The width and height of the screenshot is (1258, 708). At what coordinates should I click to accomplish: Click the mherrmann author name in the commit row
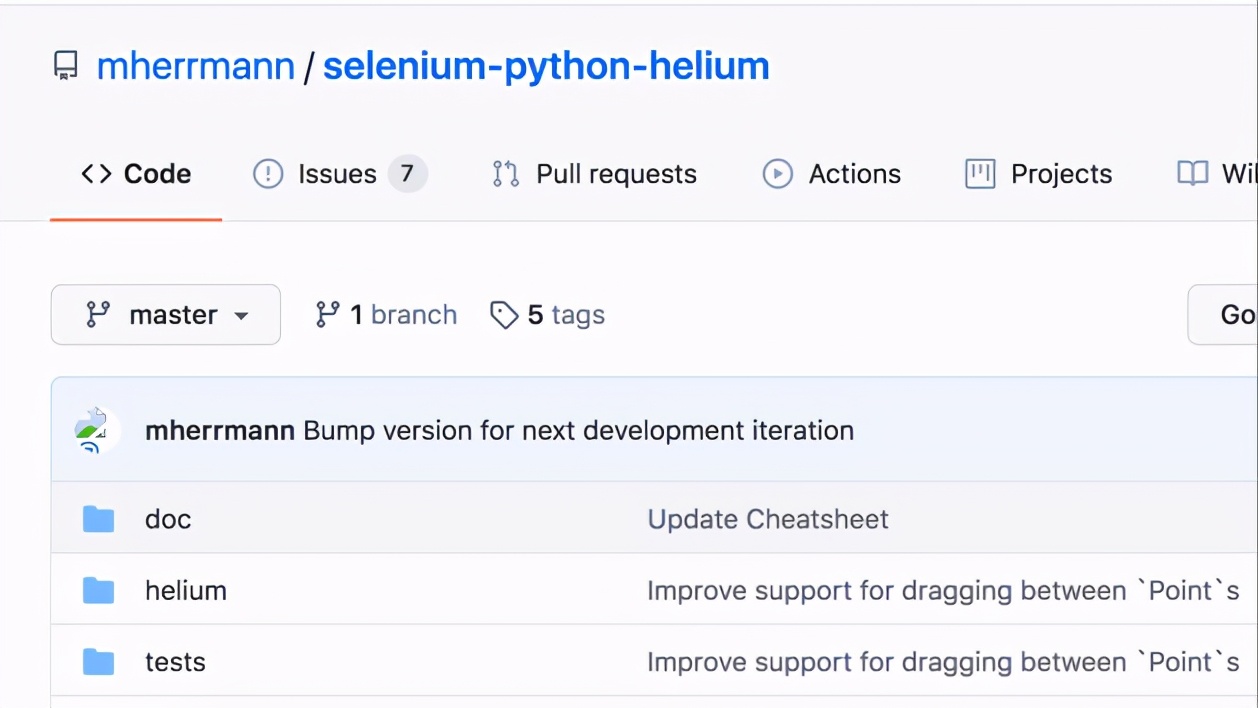pos(220,431)
